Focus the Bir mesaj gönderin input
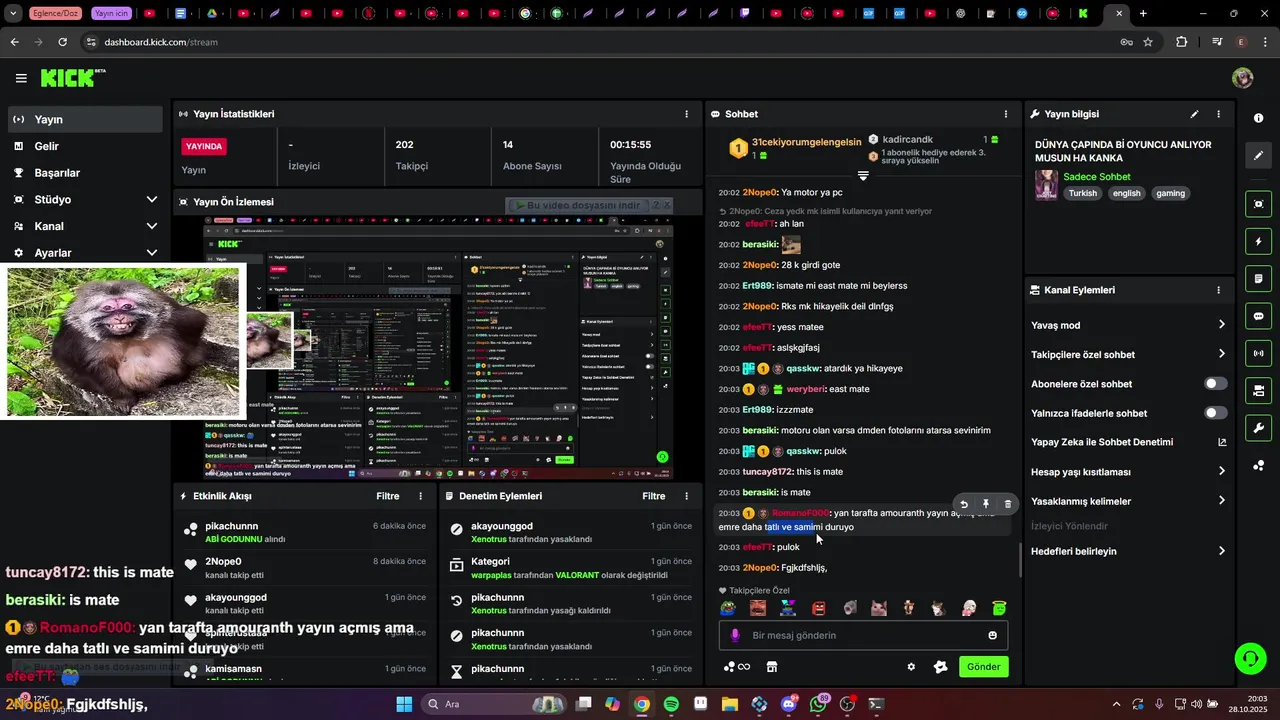The image size is (1280, 720). pos(863,635)
